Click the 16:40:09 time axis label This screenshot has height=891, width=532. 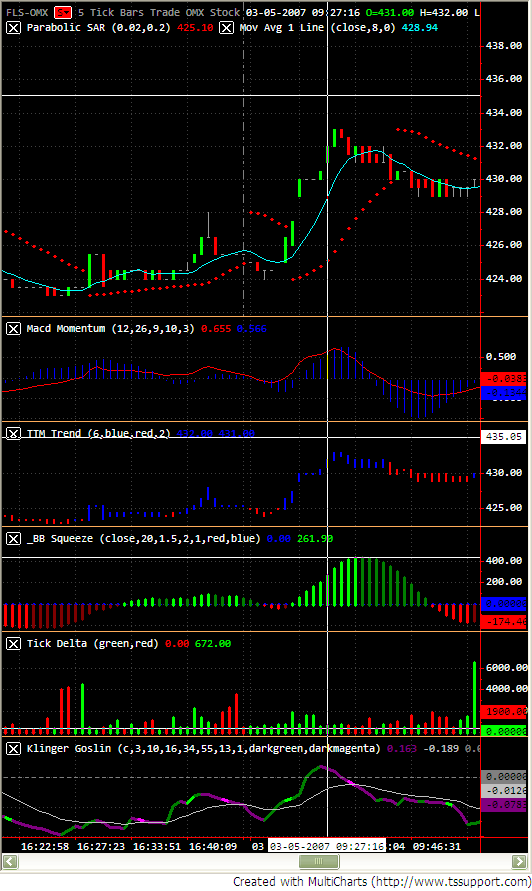(x=213, y=846)
